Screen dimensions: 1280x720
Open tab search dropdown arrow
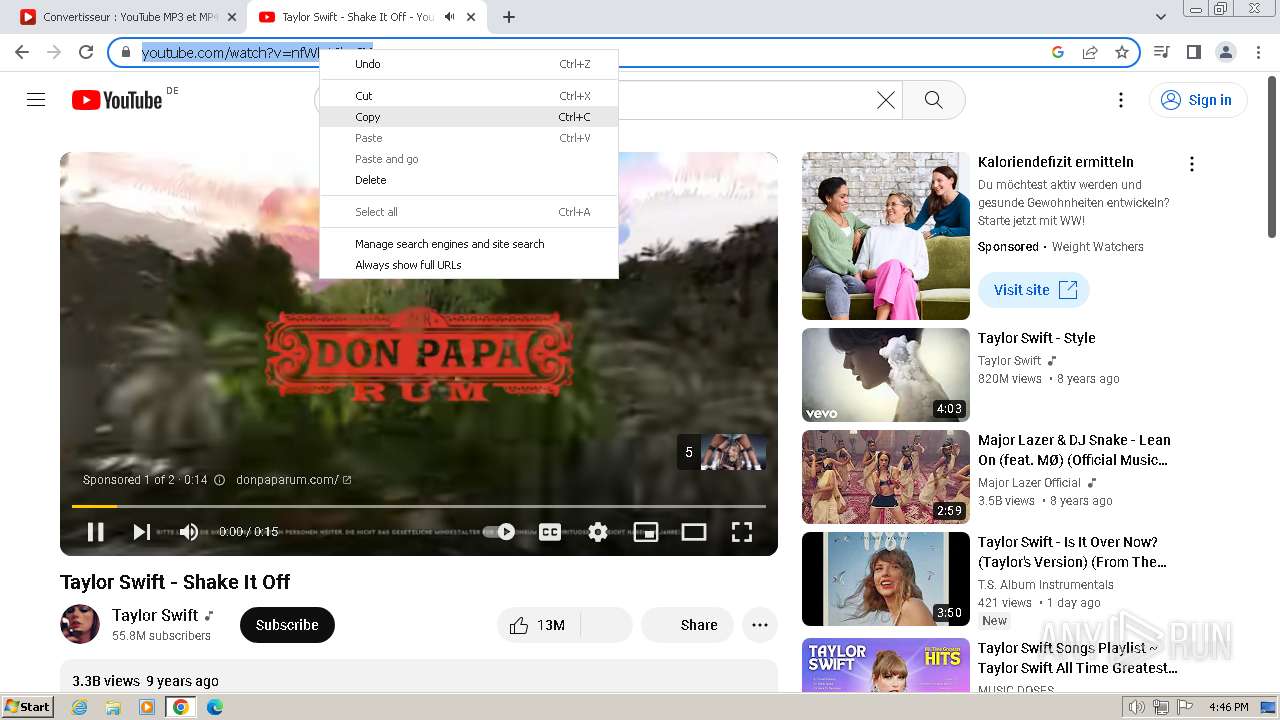point(1161,17)
